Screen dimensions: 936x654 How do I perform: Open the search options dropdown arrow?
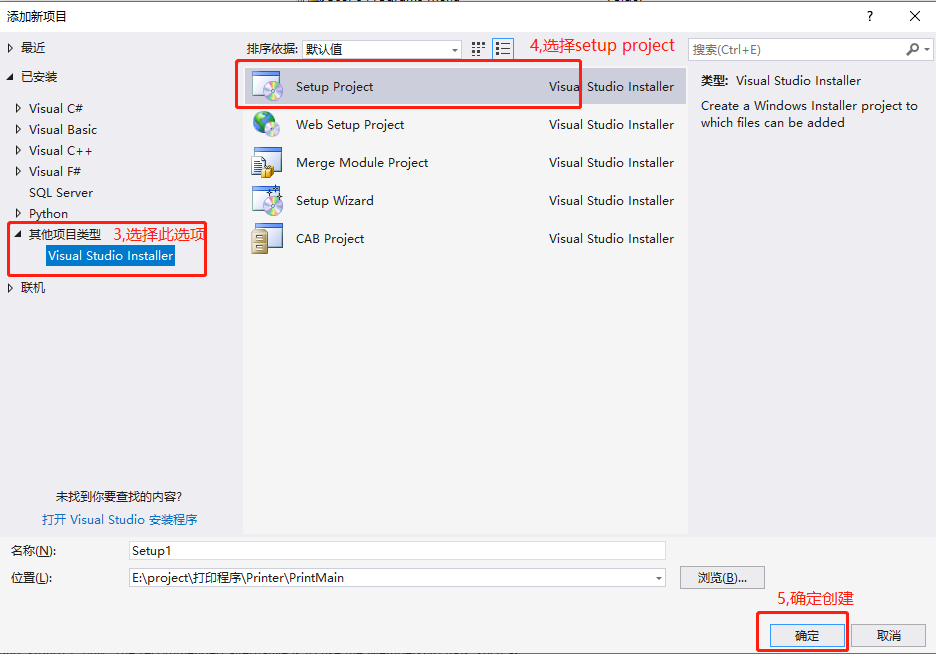(x=927, y=50)
